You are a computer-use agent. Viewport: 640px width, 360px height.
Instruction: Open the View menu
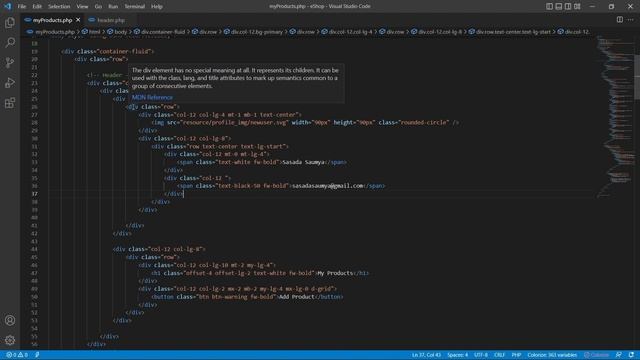82,6
